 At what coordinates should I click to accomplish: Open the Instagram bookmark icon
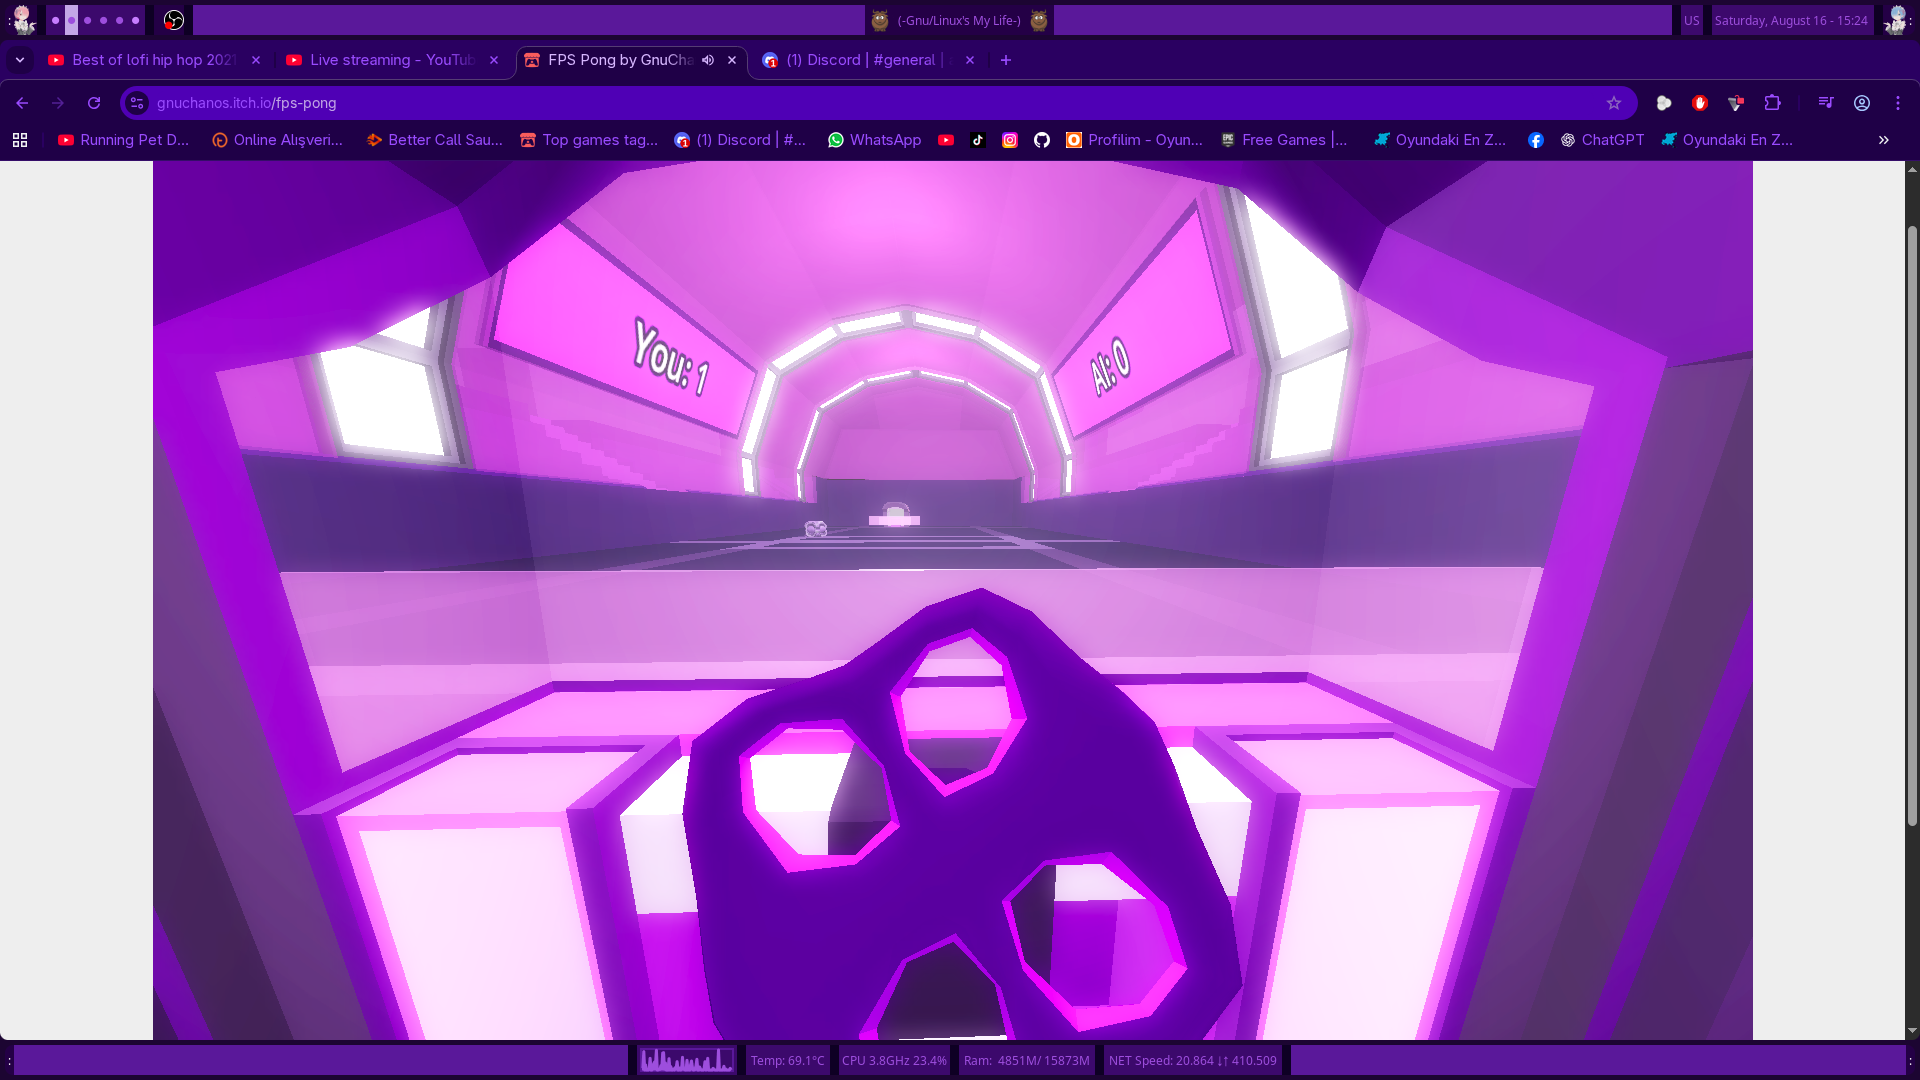tap(1009, 140)
